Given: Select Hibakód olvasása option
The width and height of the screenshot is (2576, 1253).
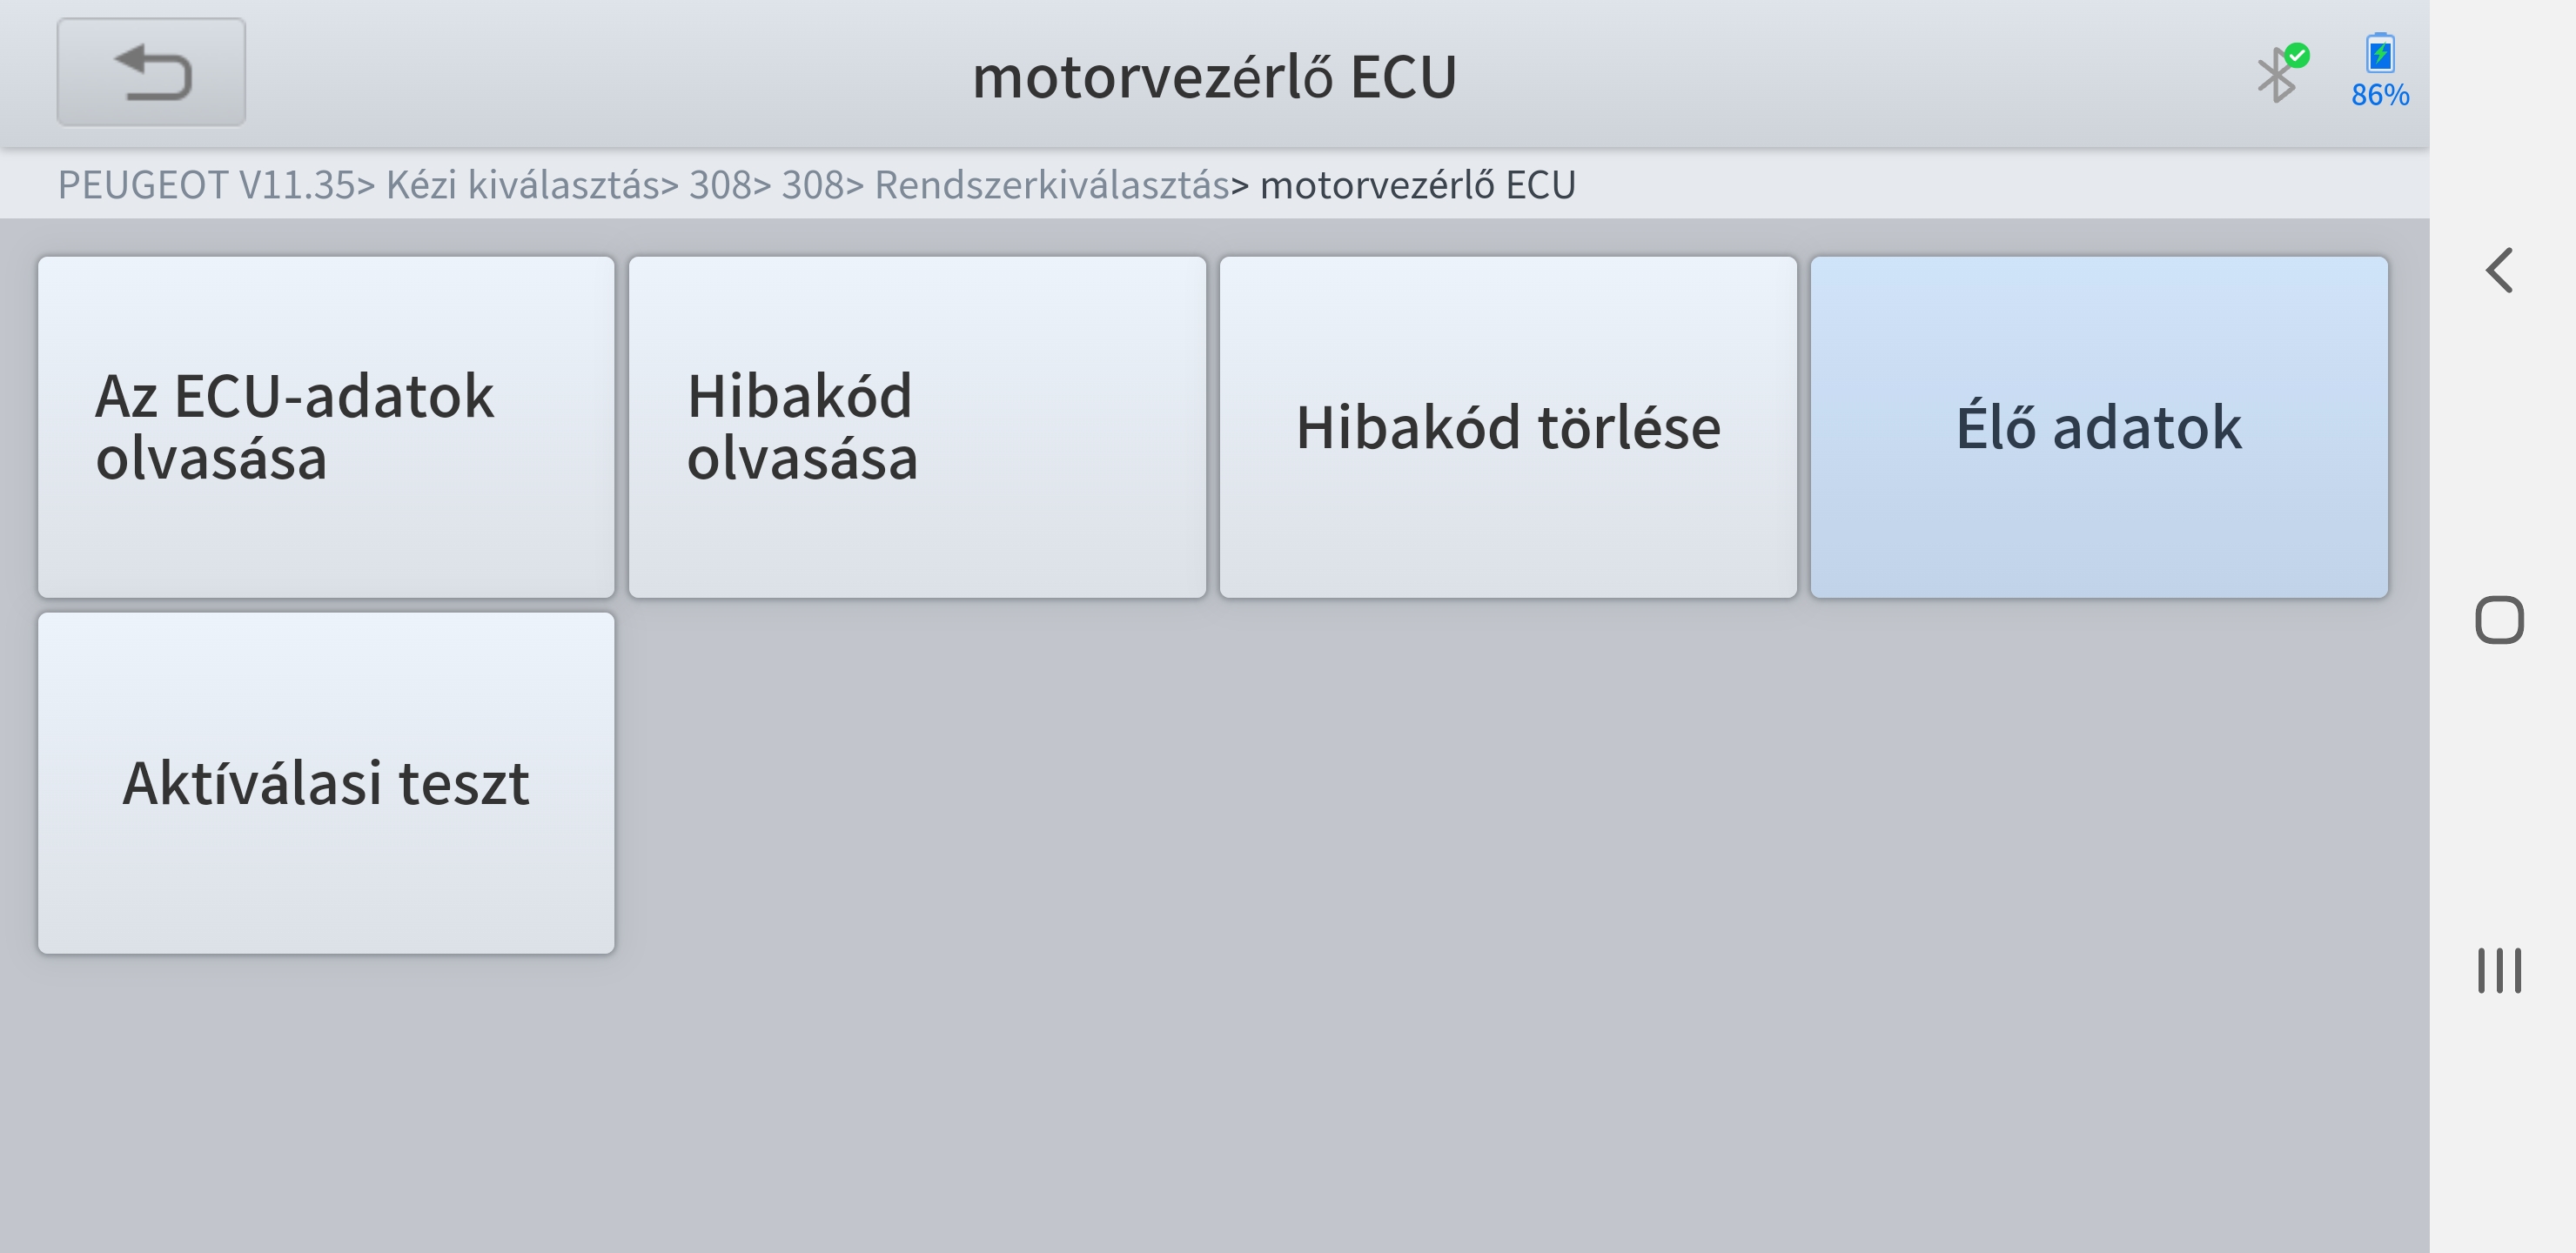Looking at the screenshot, I should 917,427.
